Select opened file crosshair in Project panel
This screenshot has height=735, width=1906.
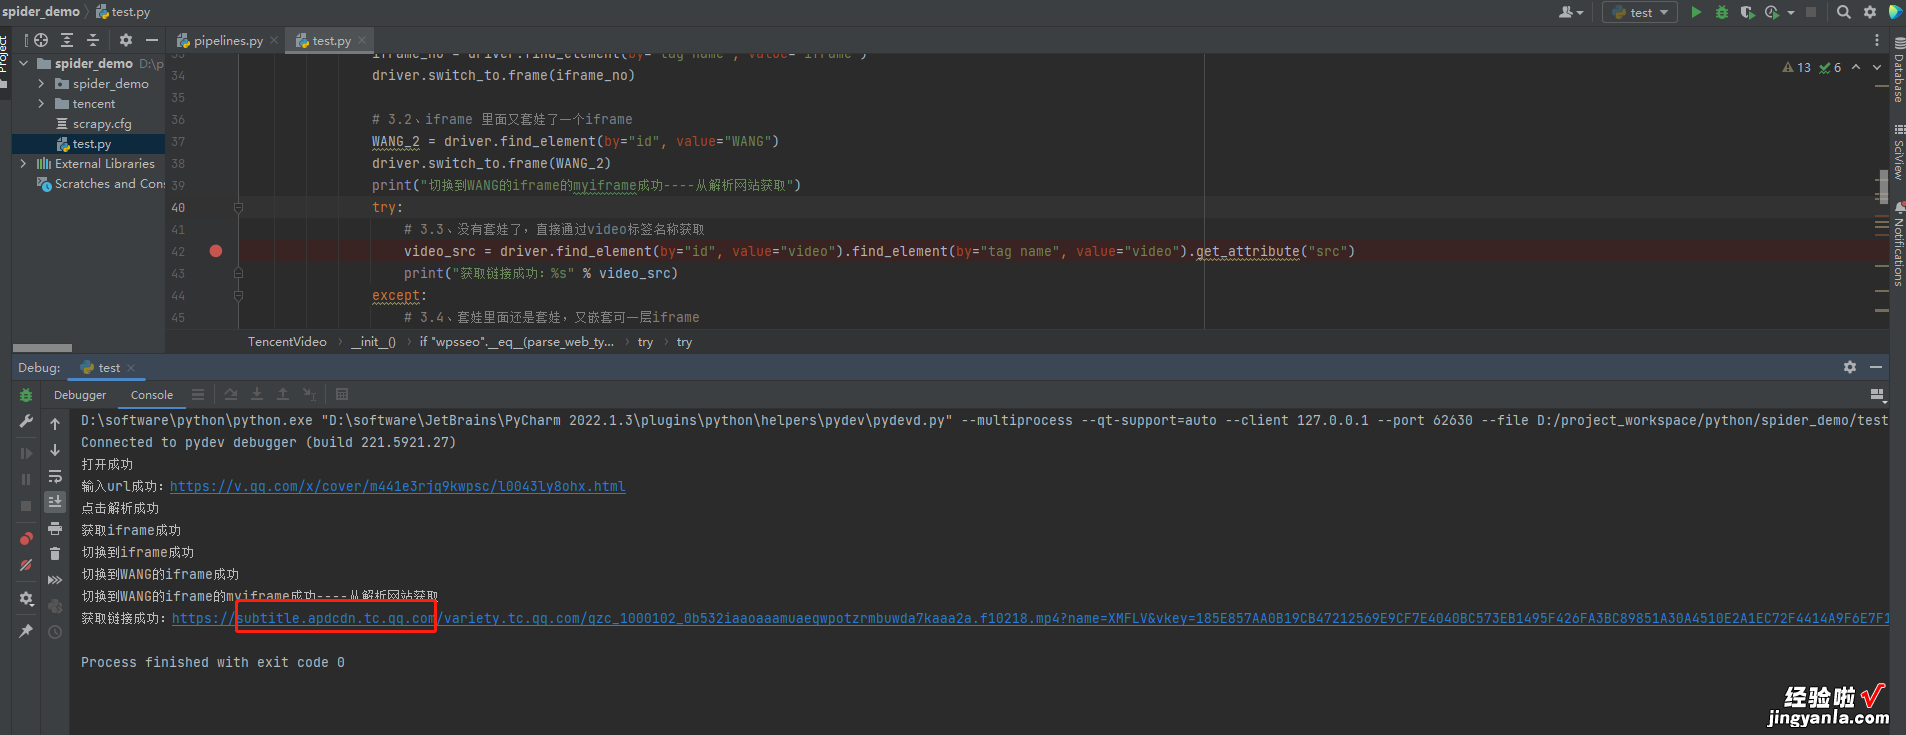(x=41, y=40)
